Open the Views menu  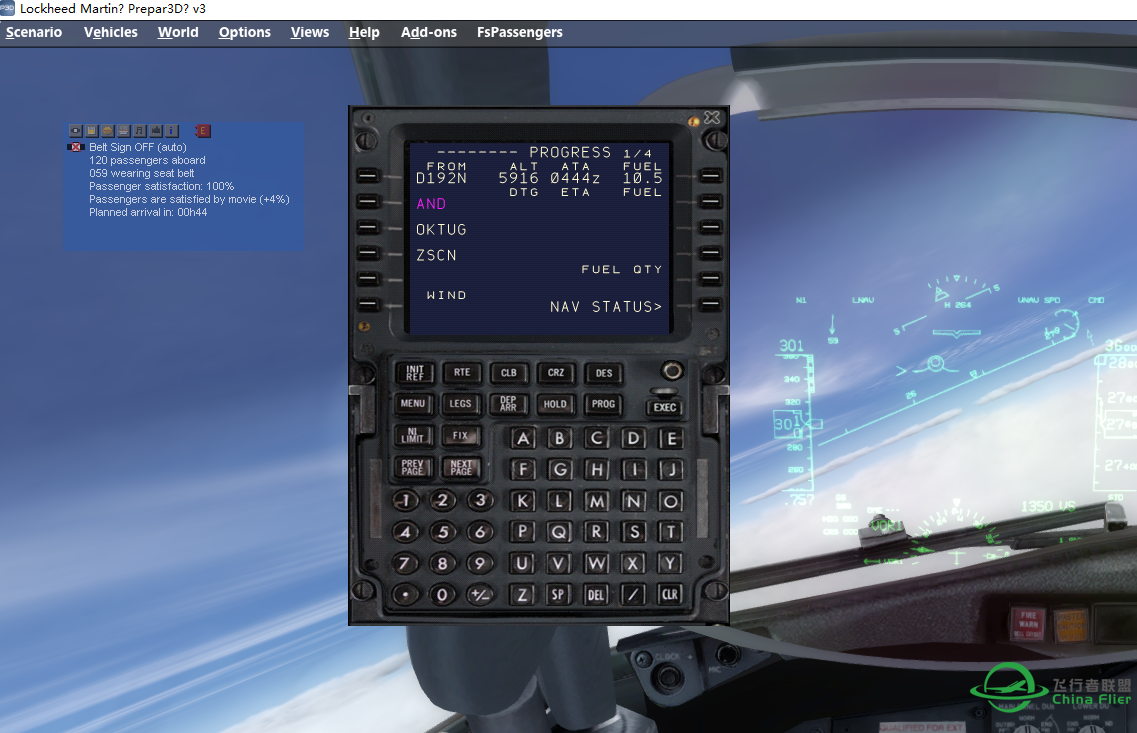pos(309,32)
